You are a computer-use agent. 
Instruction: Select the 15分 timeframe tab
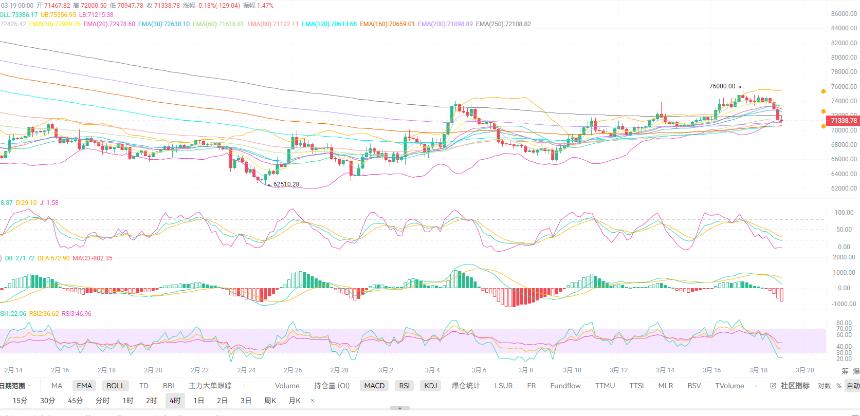point(20,401)
